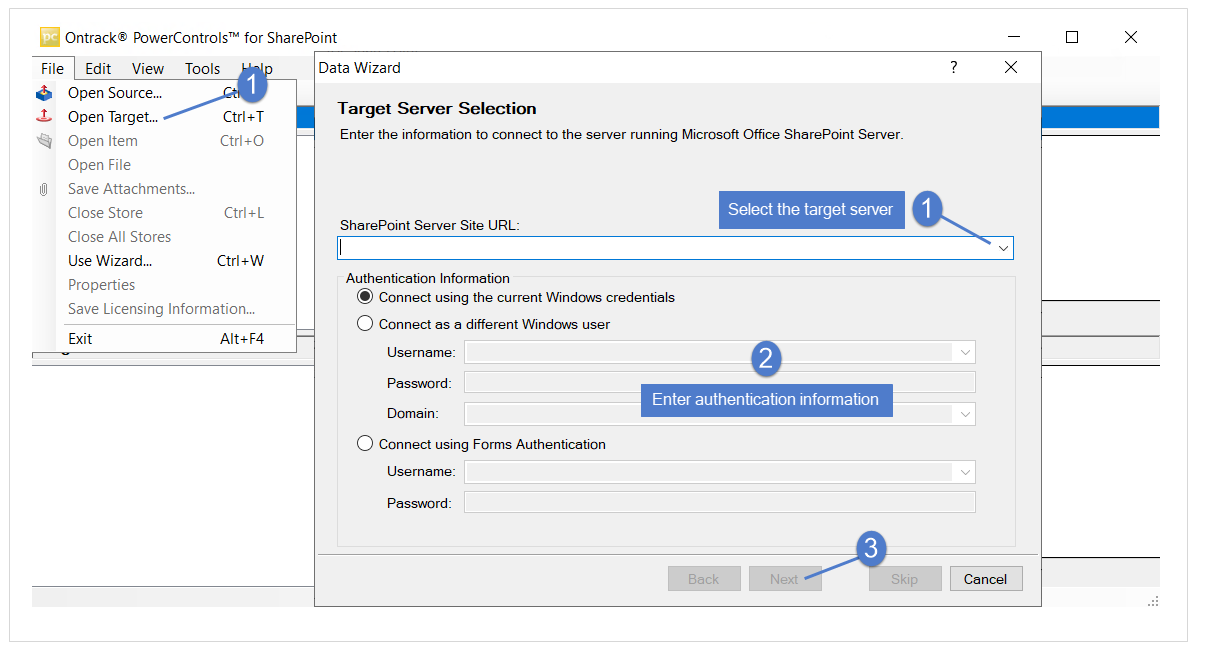Click the PowerControls app icon in title bar
The height and width of the screenshot is (663, 1217).
[x=50, y=37]
